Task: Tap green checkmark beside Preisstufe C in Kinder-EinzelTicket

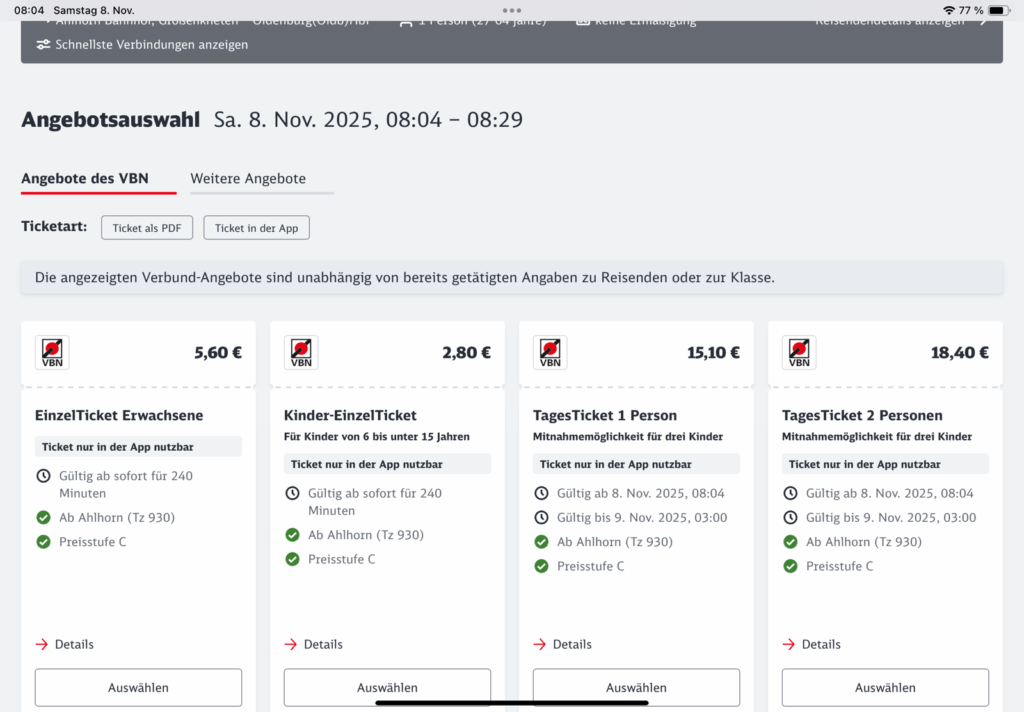Action: click(x=292, y=559)
